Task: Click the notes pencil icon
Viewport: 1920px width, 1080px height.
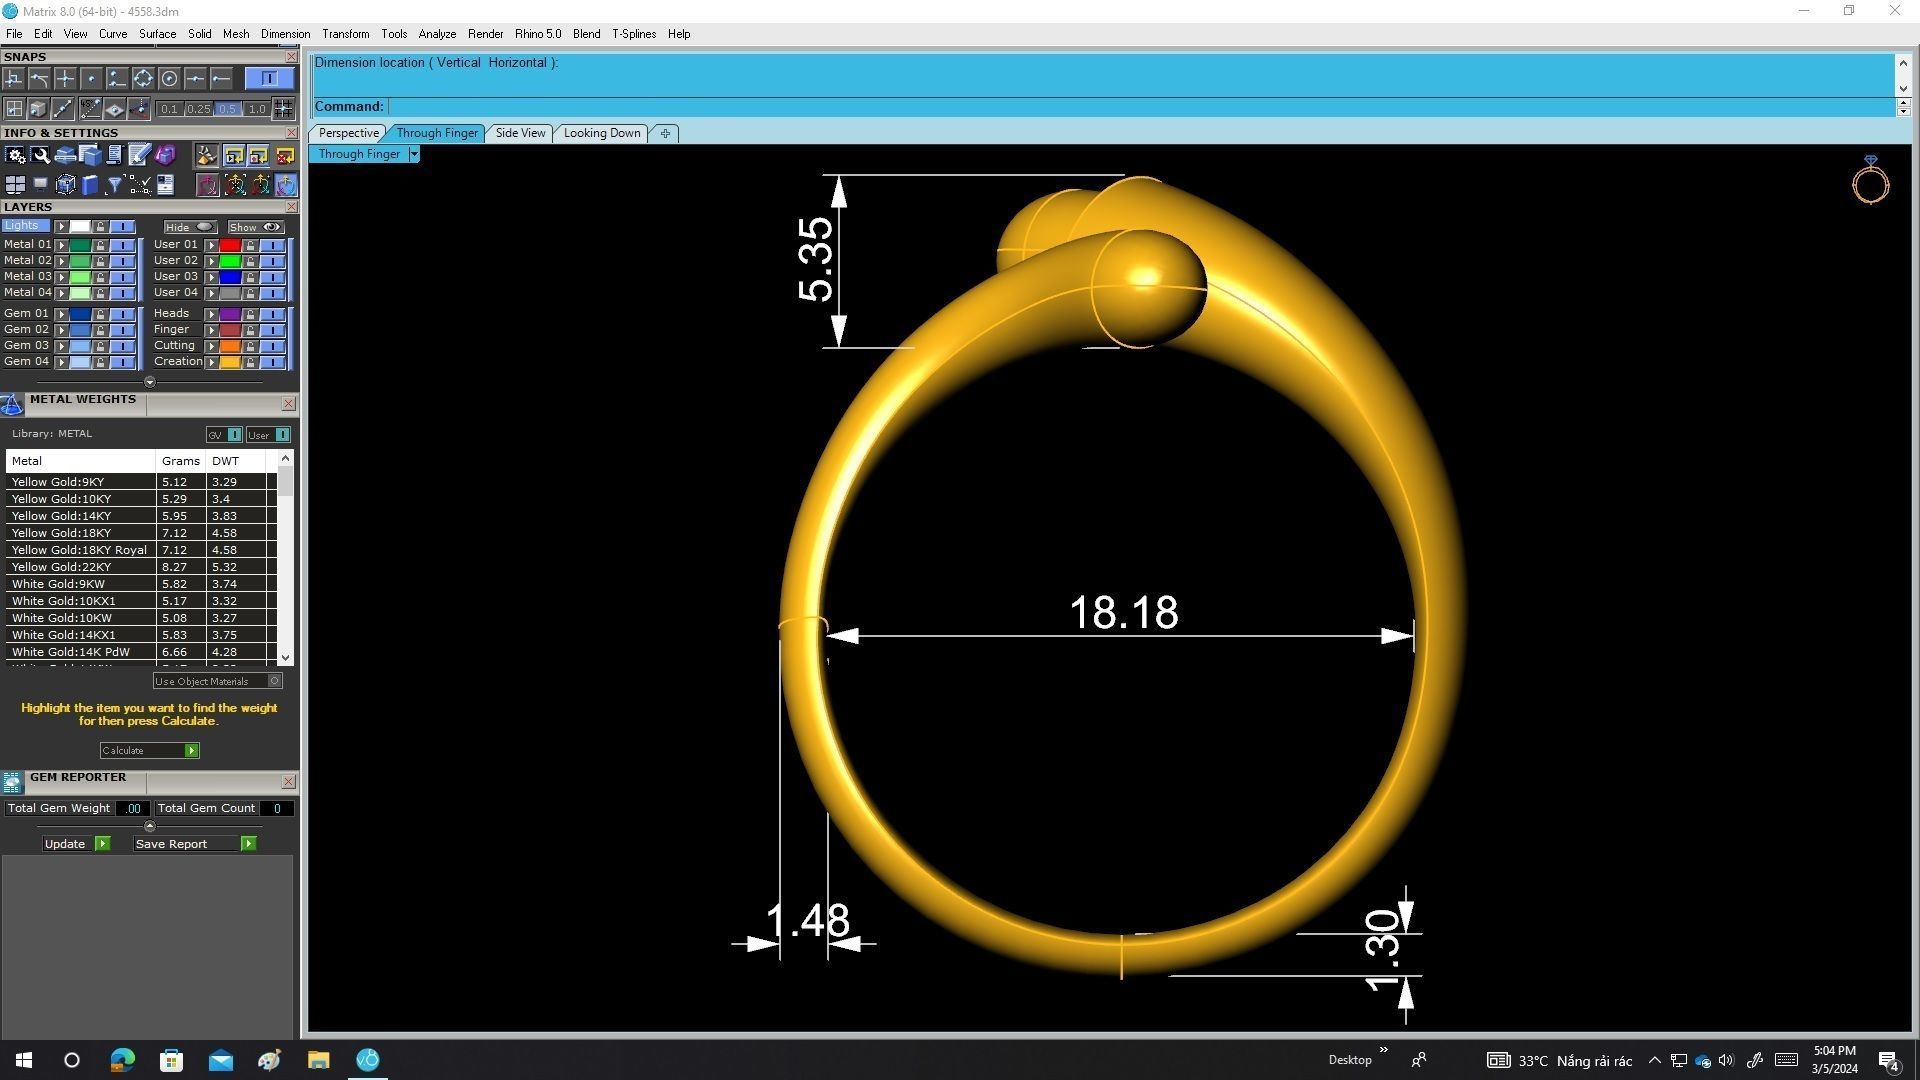Action: pyautogui.click(x=139, y=155)
